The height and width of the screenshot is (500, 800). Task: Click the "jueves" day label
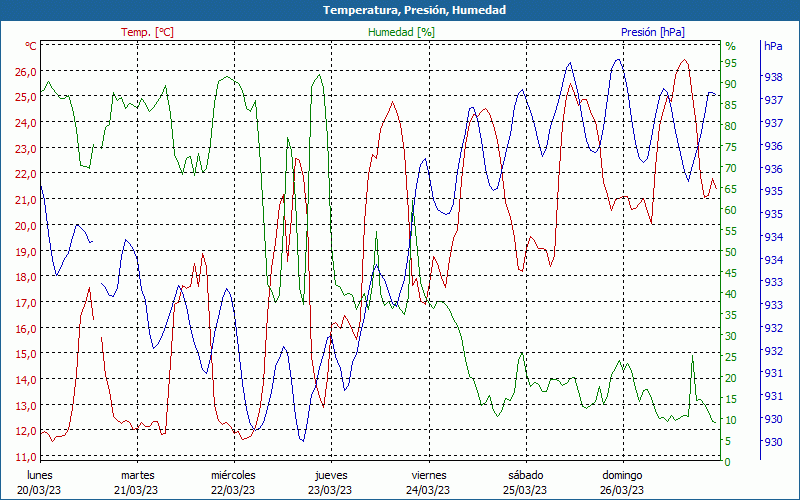331,475
